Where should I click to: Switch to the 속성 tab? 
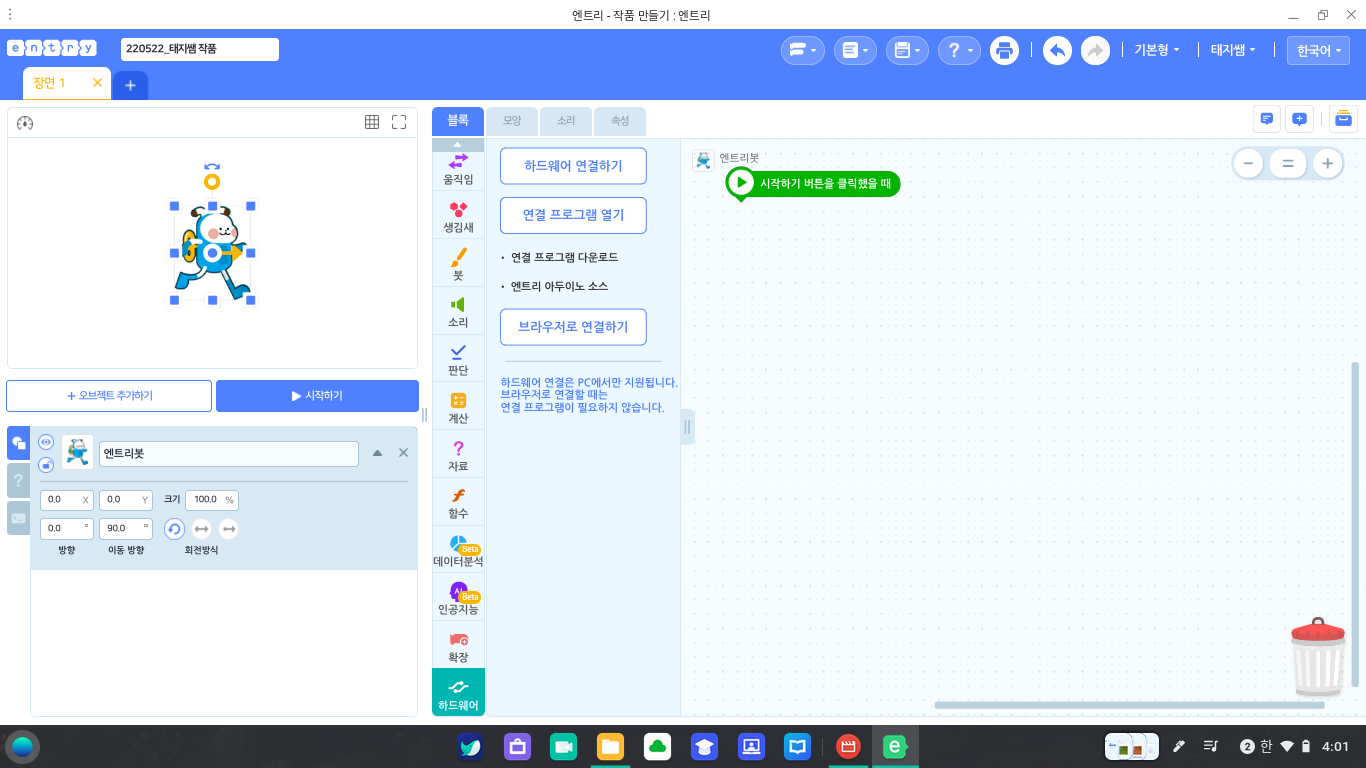(x=620, y=121)
